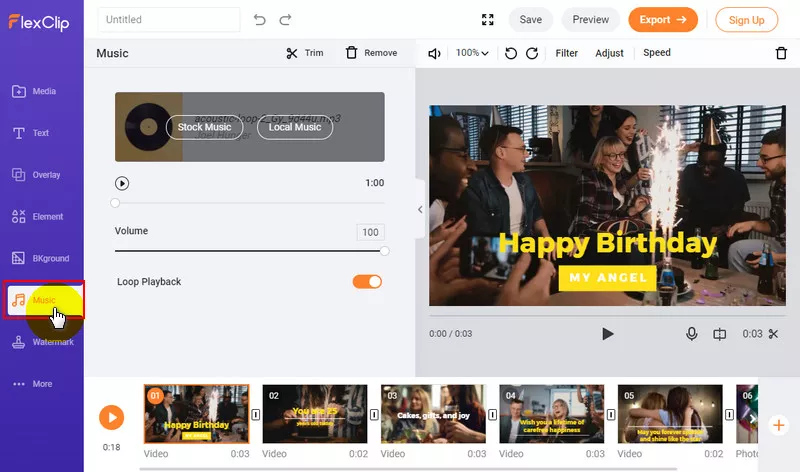The image size is (800, 472).
Task: Select the Happy Birthday title in preview
Action: 608,243
